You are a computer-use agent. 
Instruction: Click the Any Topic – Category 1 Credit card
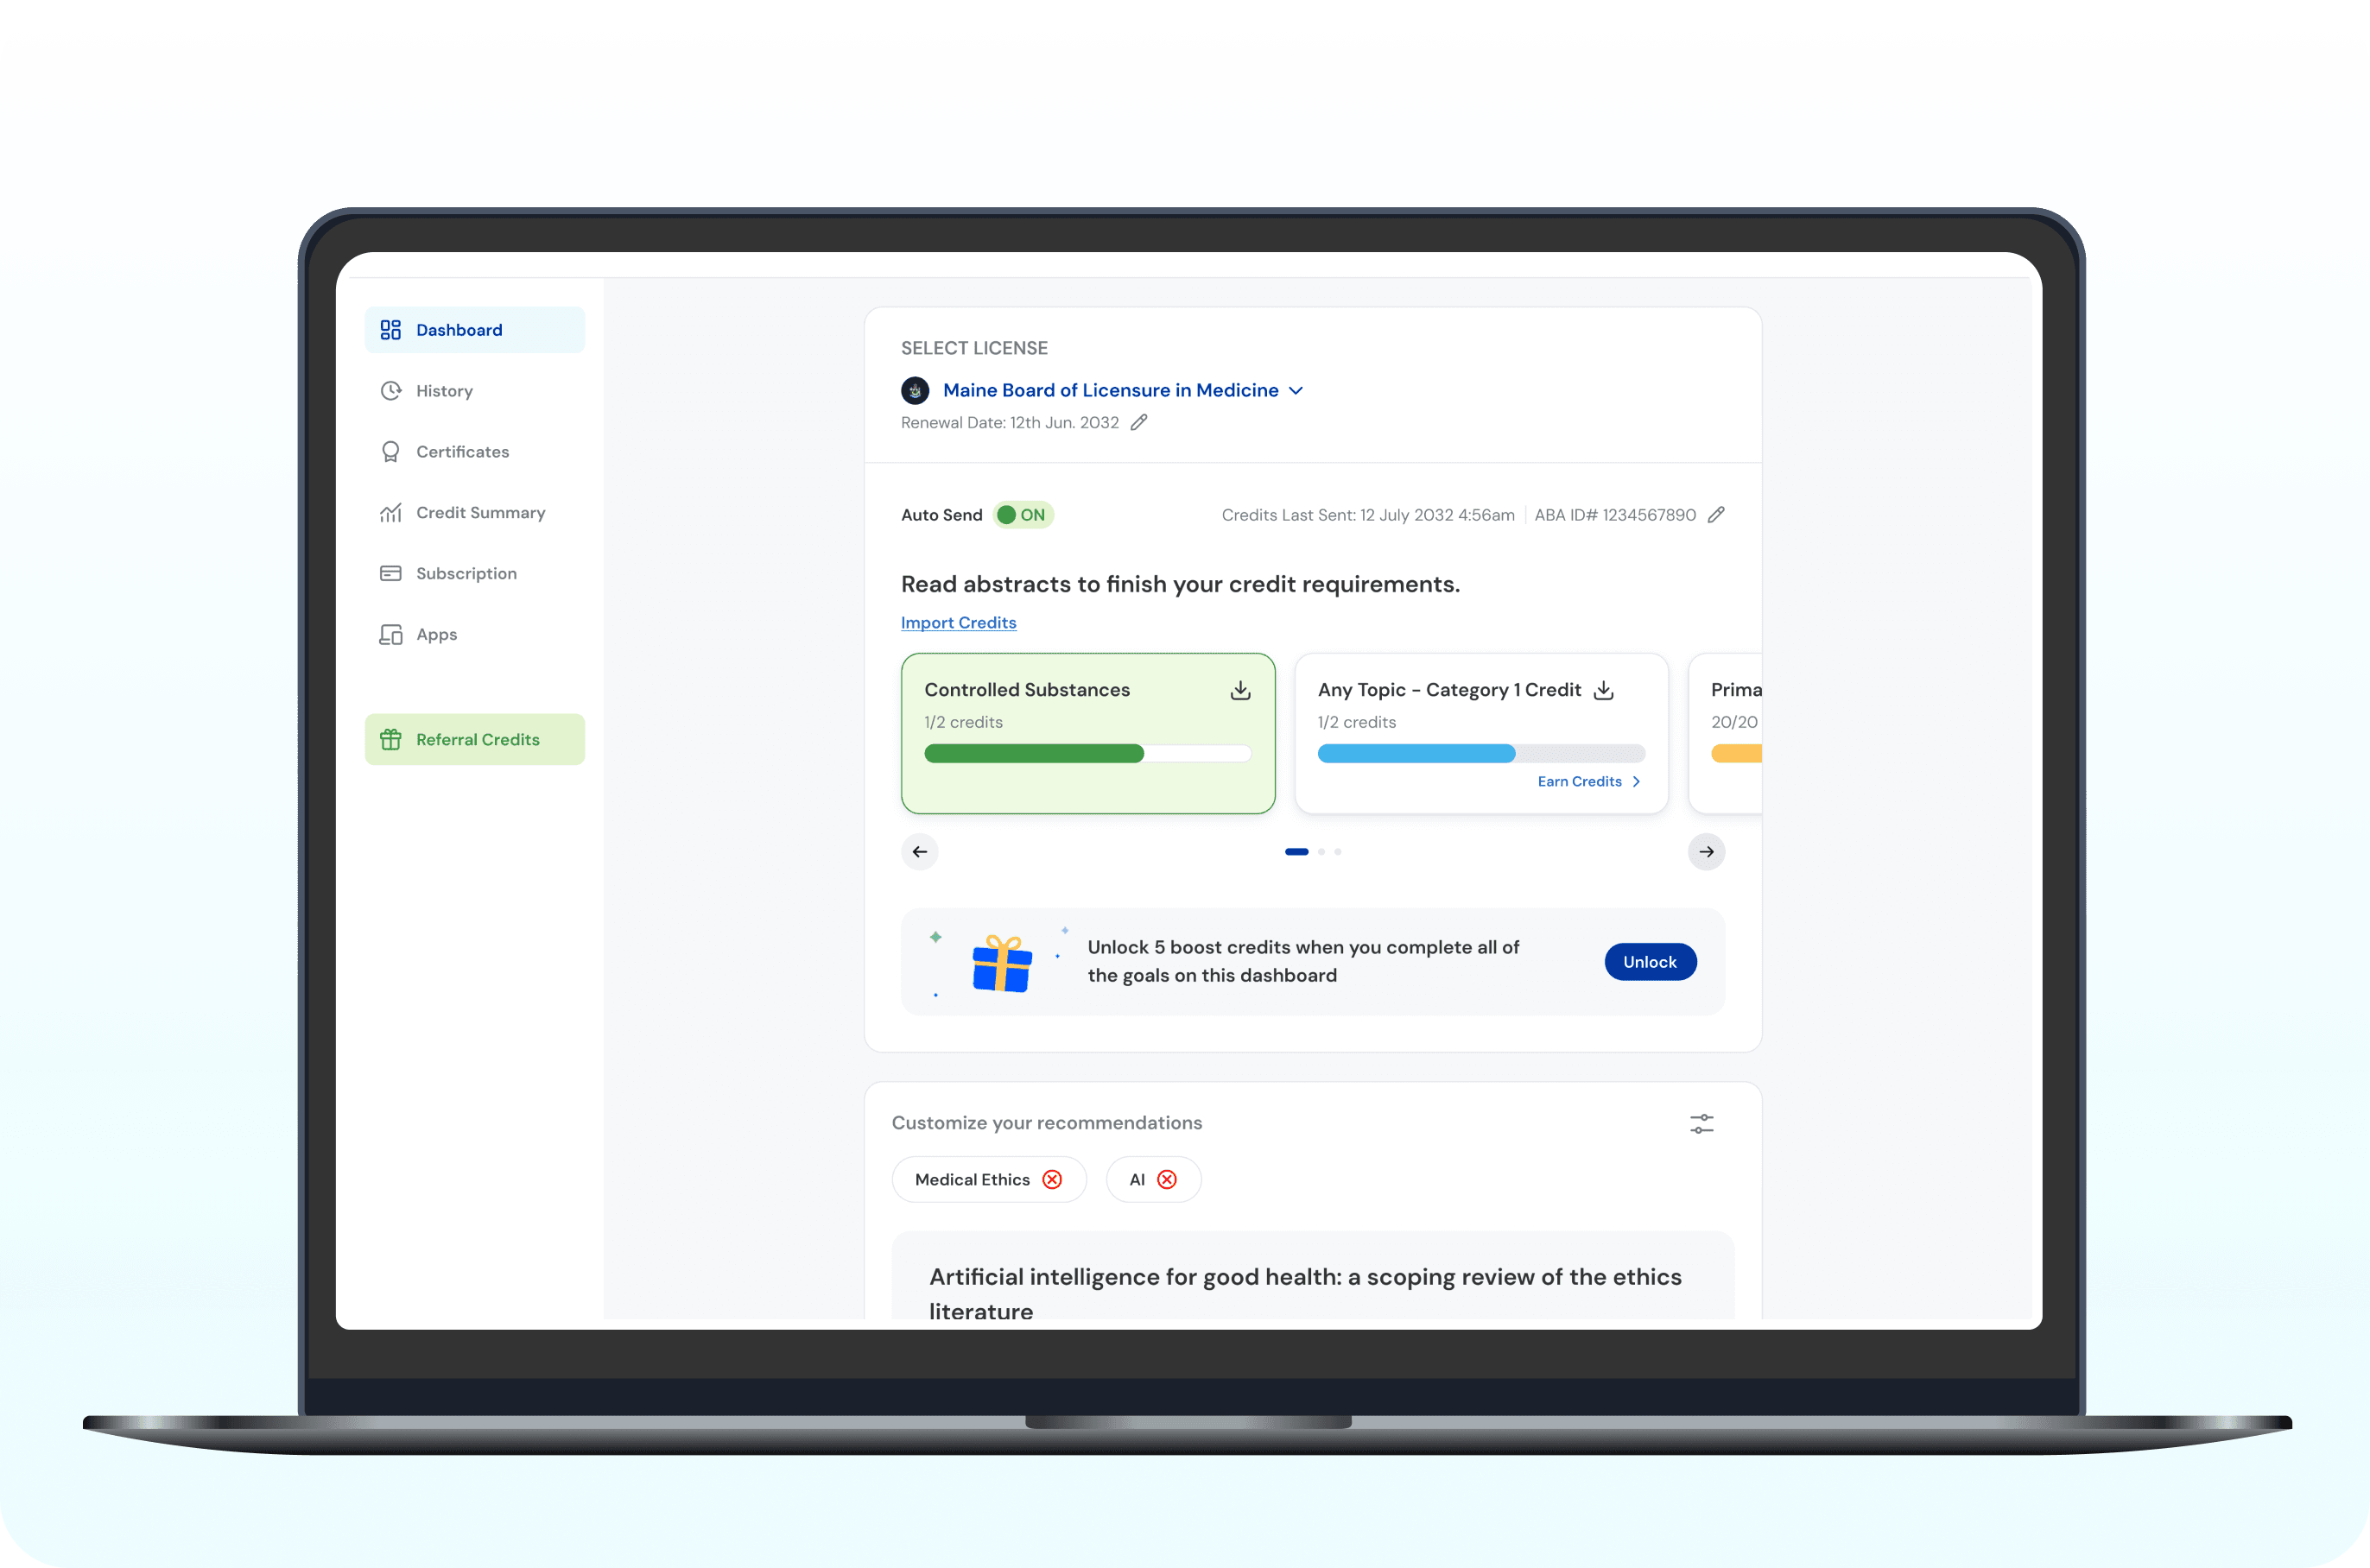click(x=1481, y=734)
